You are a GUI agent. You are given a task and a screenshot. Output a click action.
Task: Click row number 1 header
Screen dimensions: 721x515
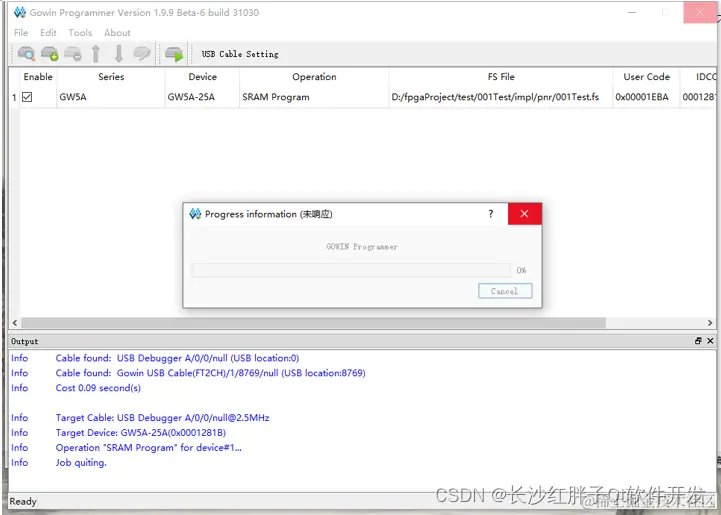coord(14,97)
